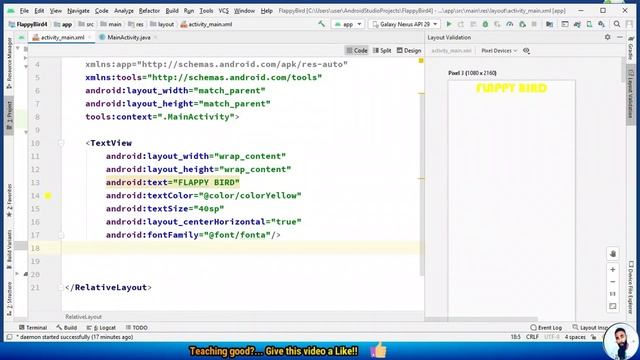Image resolution: width=640 pixels, height=360 pixels.
Task: Open the AVD Manager phone icon
Action: tap(589, 24)
